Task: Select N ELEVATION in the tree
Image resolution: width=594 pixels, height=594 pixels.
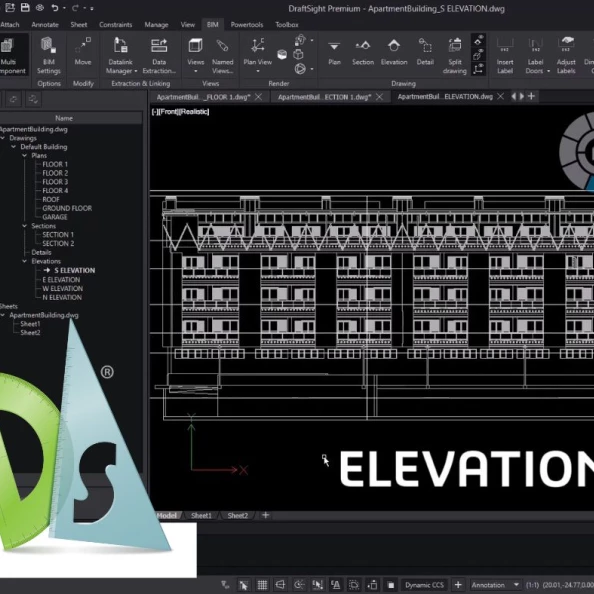Action: (x=62, y=297)
